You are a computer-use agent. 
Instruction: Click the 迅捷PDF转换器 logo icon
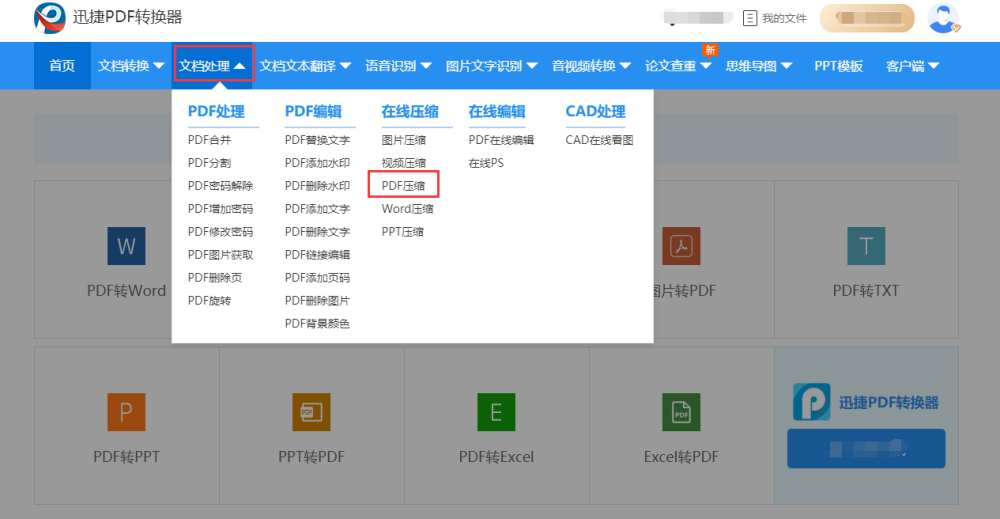50,18
